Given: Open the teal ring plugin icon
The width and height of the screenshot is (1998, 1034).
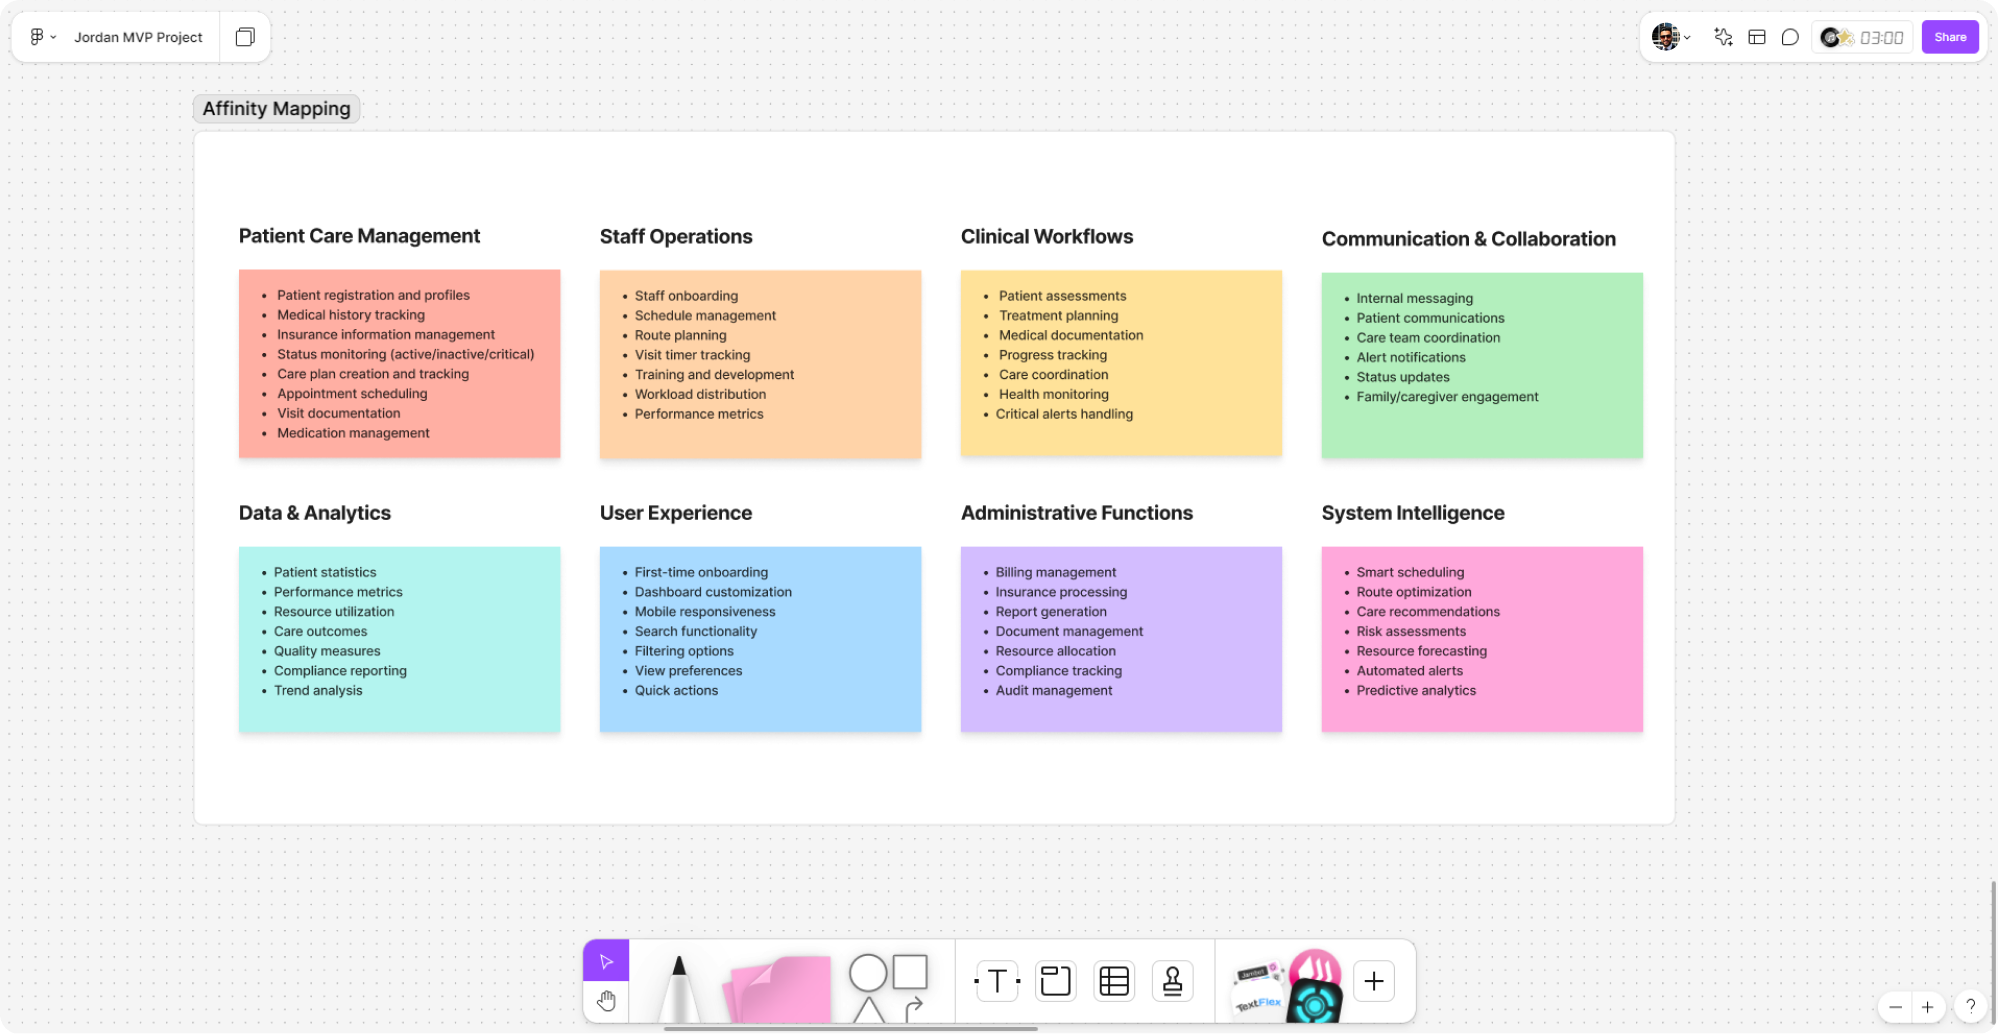Looking at the screenshot, I should 1314,1004.
